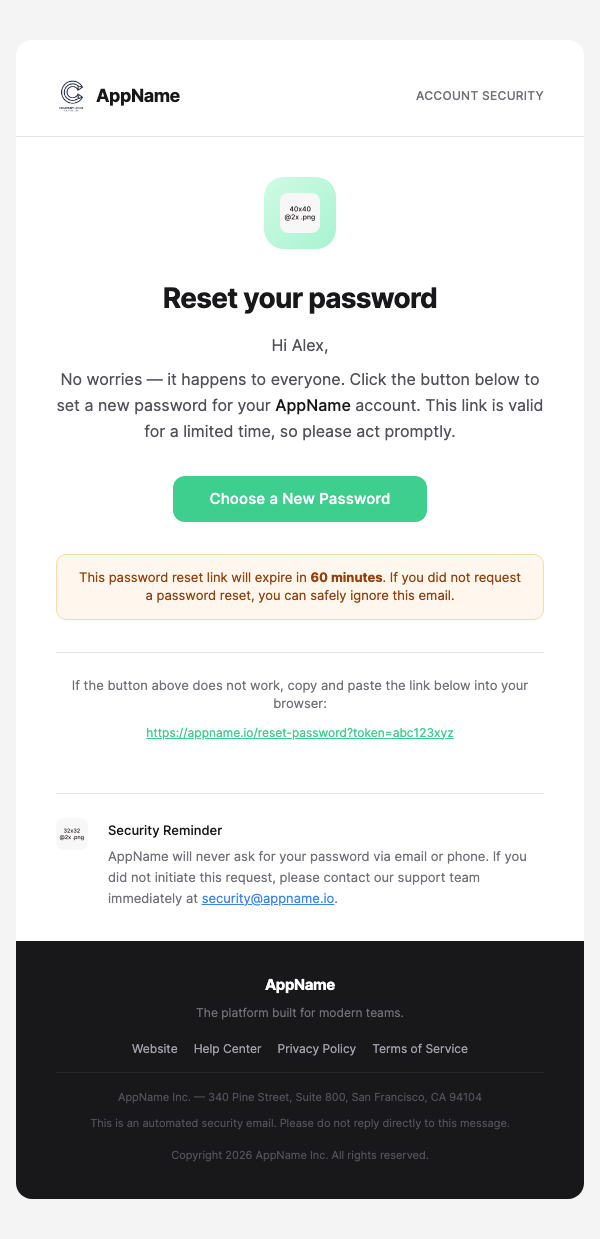Open the Privacy Policy page
Screen dimensions: 600x1239
pyautogui.click(x=316, y=1048)
